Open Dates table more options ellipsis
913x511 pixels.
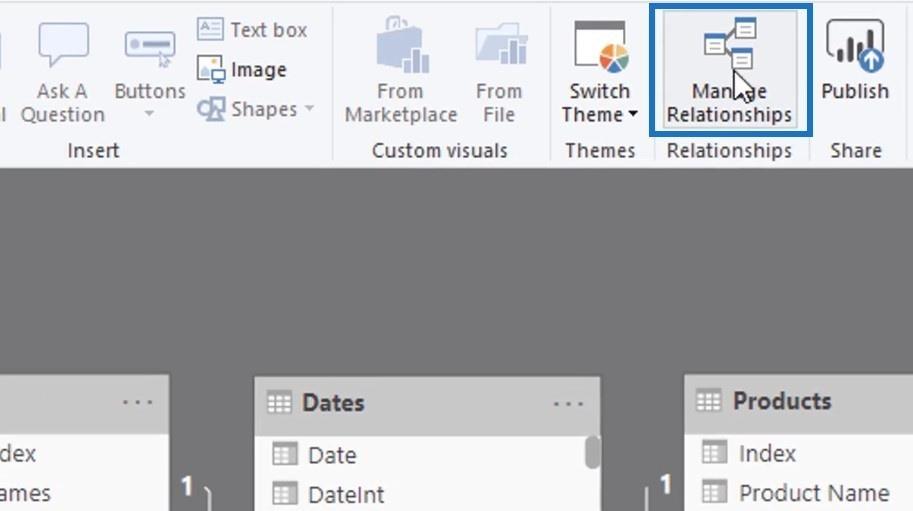click(x=568, y=403)
